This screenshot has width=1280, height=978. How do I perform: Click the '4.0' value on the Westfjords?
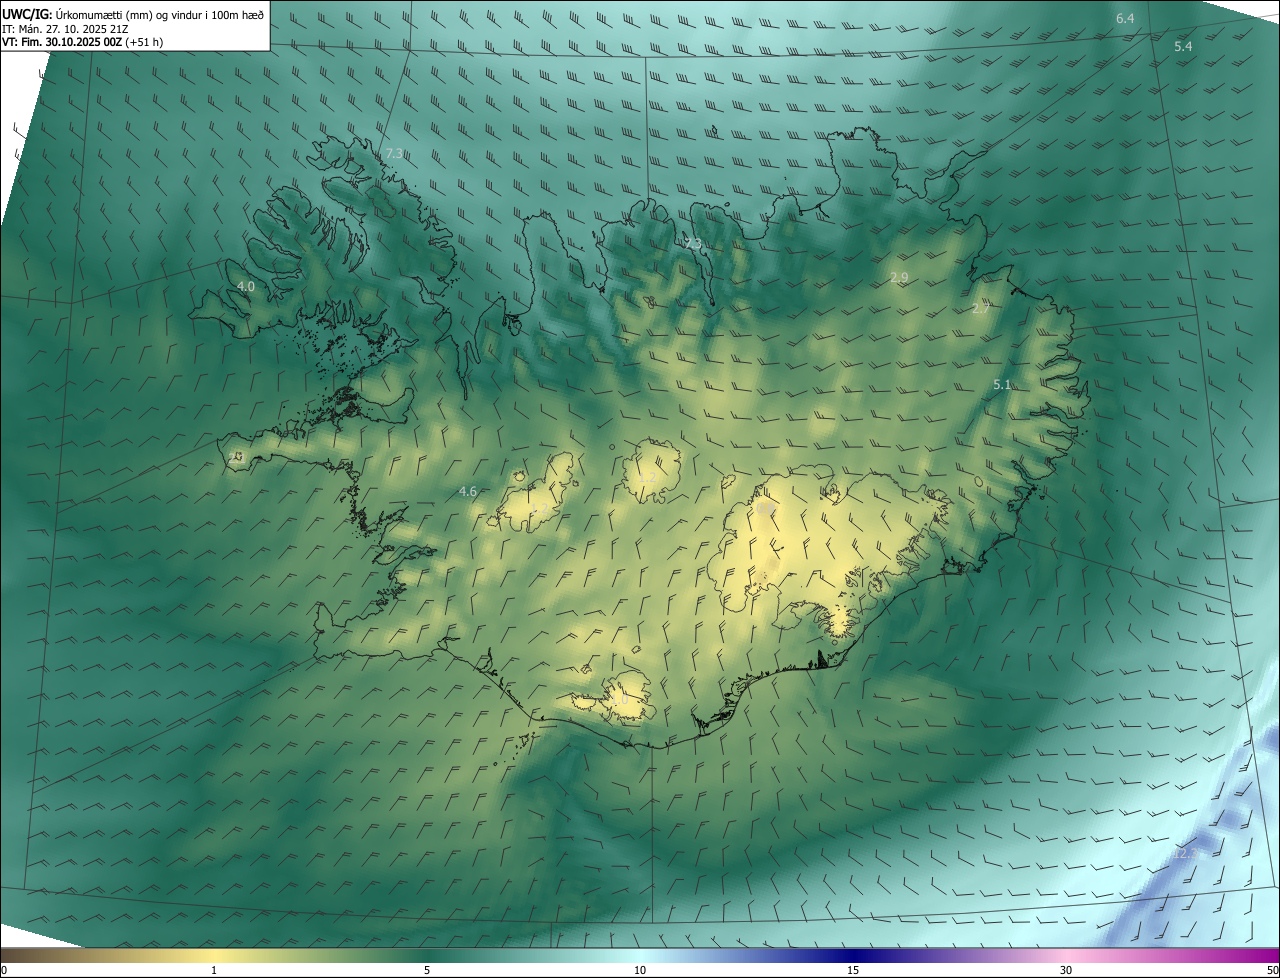245,286
